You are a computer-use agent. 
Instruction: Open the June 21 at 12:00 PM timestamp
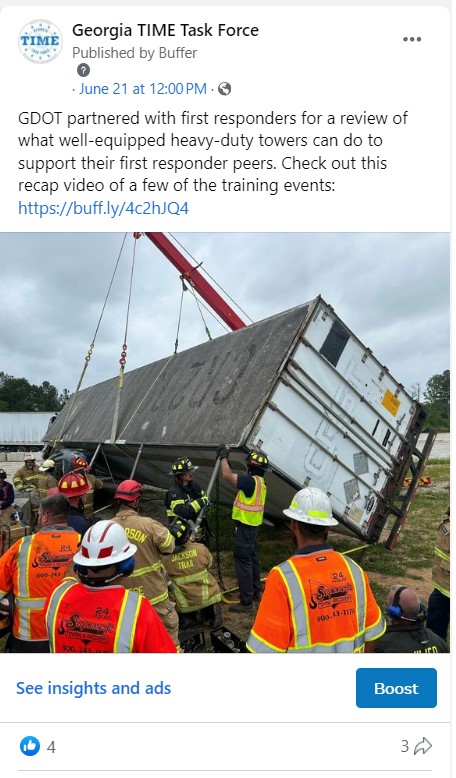[143, 89]
